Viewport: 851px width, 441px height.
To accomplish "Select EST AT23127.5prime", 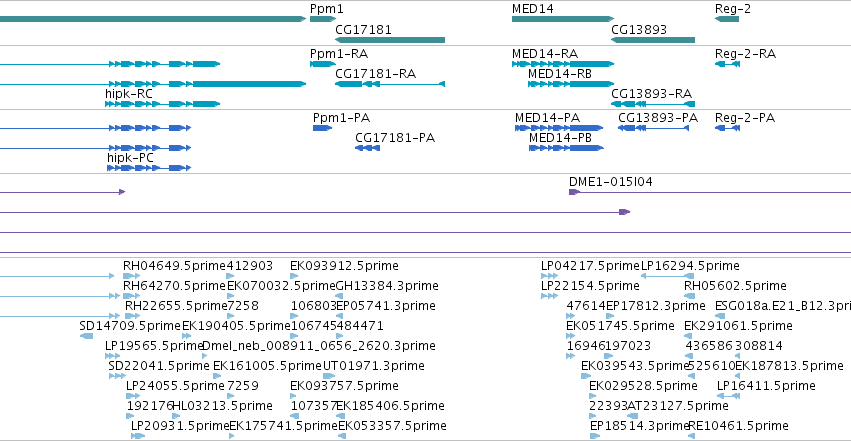I will [x=678, y=406].
